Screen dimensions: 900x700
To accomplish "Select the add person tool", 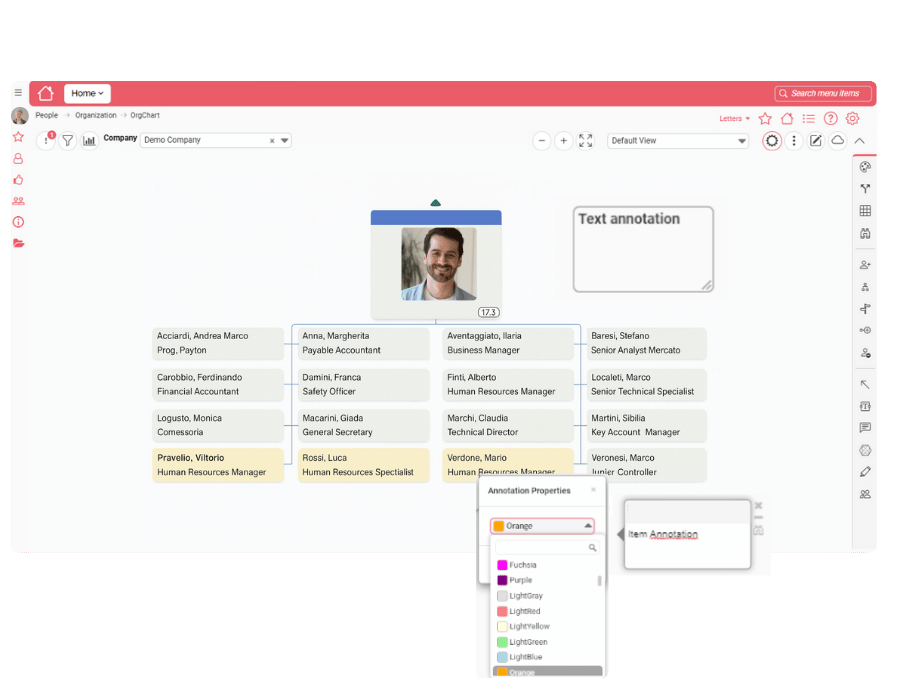I will pos(865,265).
